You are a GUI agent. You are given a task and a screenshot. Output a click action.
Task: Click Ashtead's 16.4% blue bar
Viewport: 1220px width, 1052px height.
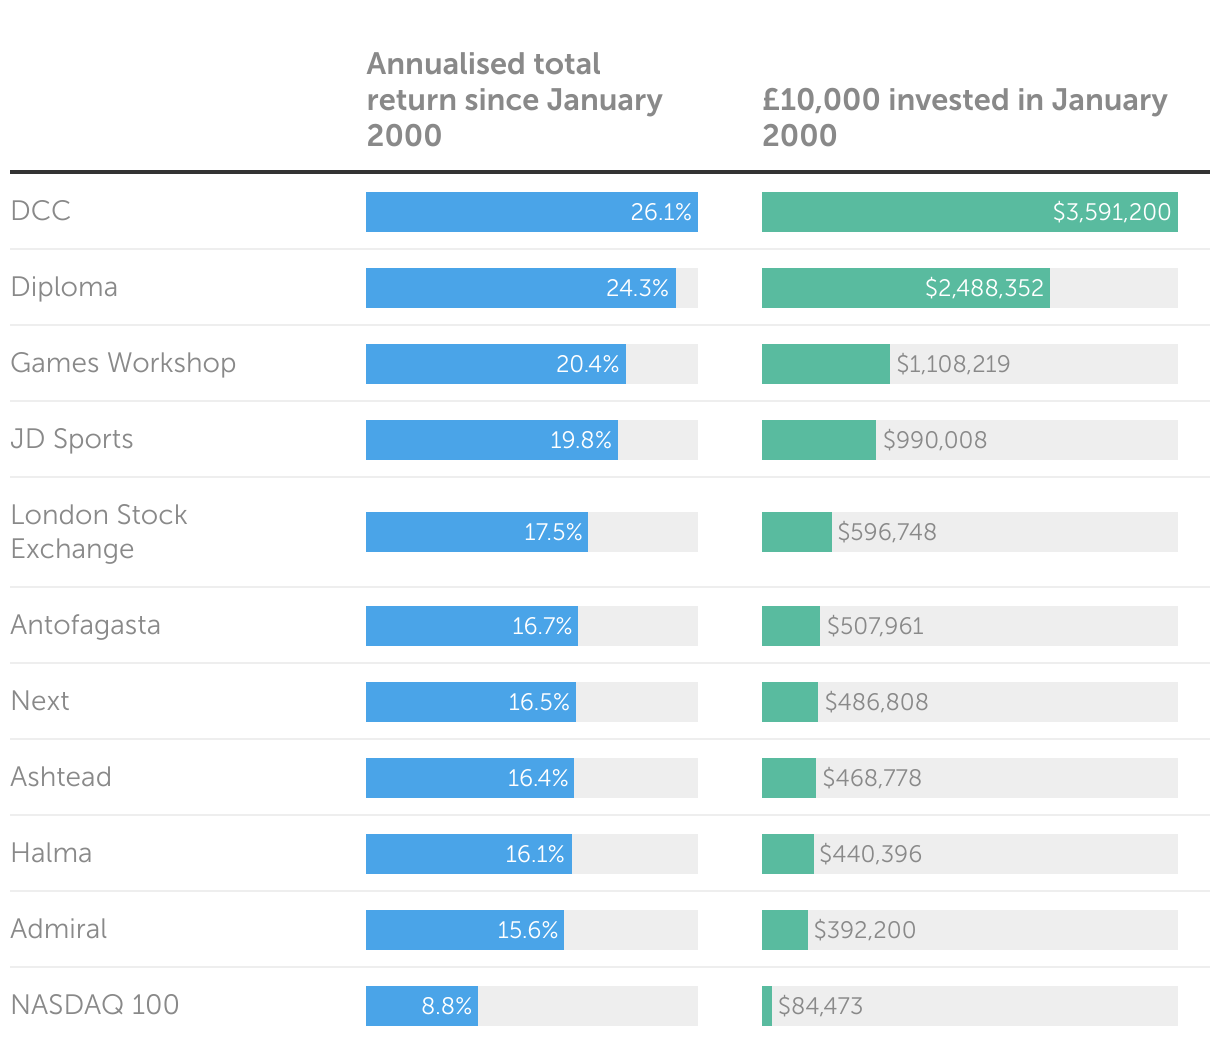[x=469, y=778]
